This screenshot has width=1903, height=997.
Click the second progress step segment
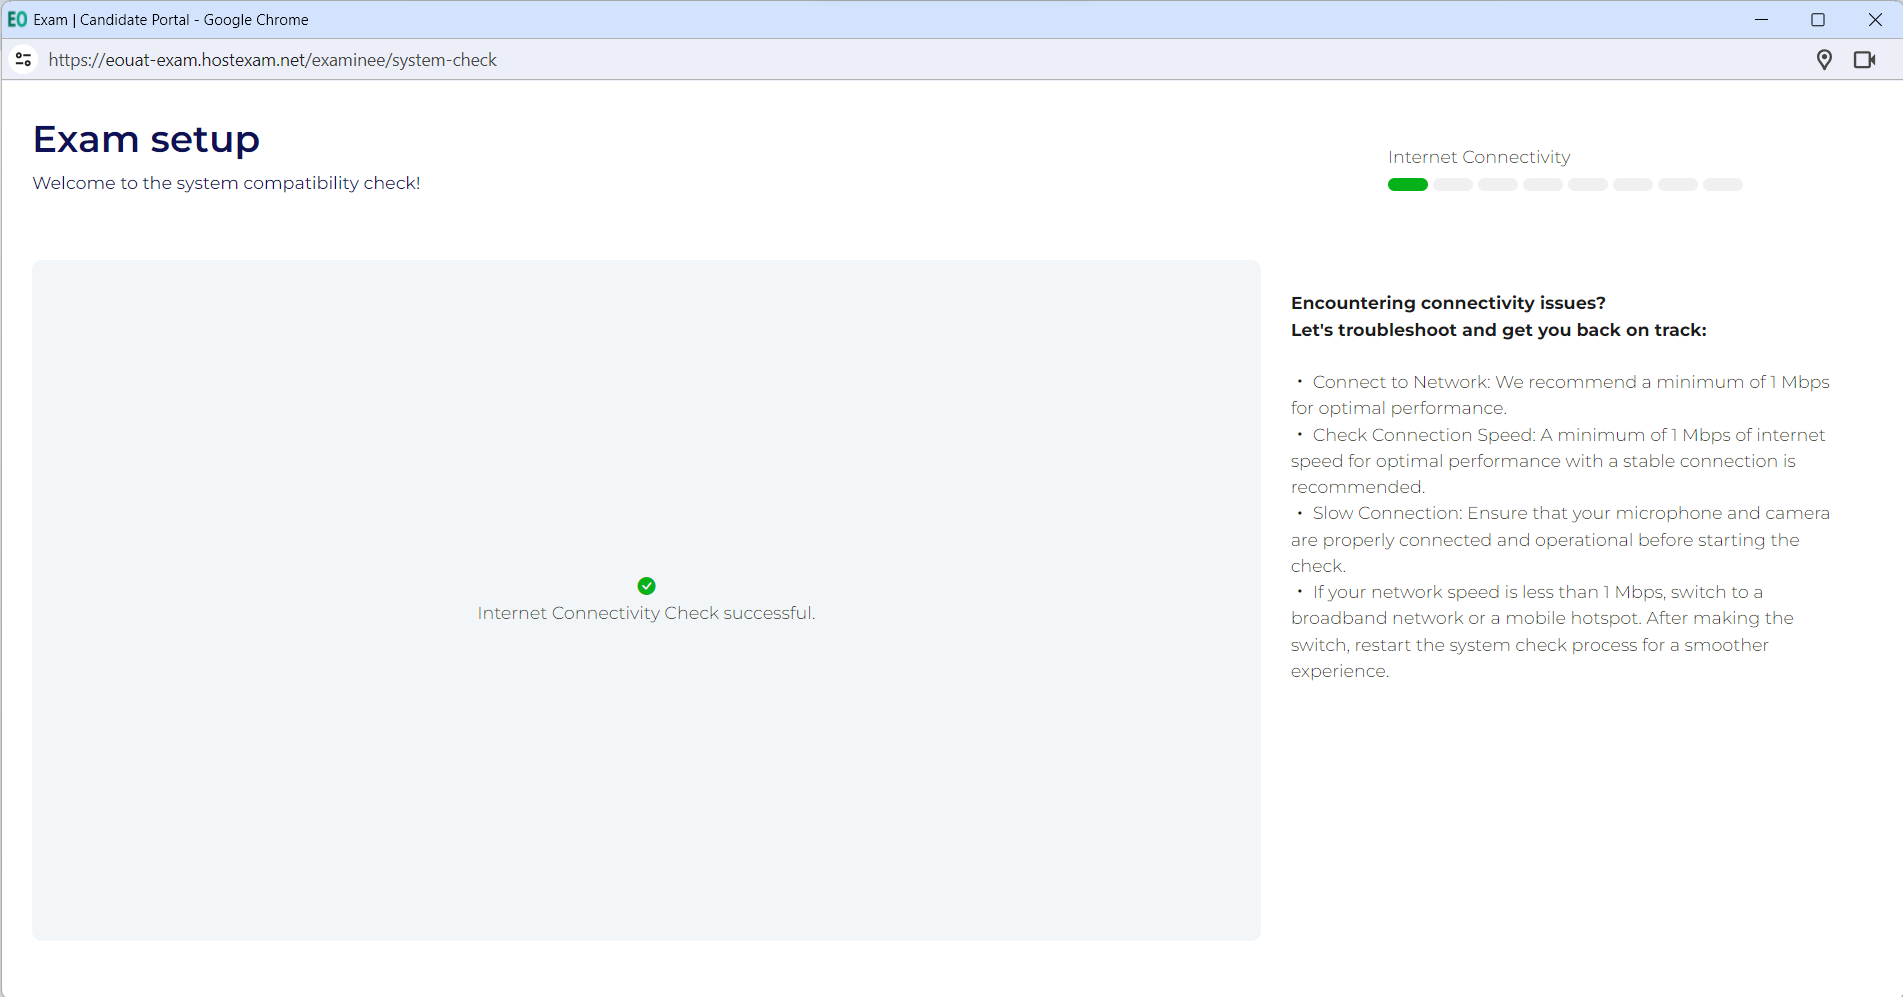[1452, 185]
